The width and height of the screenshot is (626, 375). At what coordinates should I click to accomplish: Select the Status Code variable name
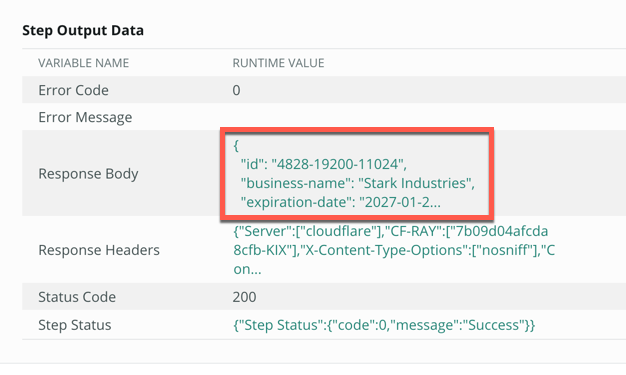click(77, 297)
